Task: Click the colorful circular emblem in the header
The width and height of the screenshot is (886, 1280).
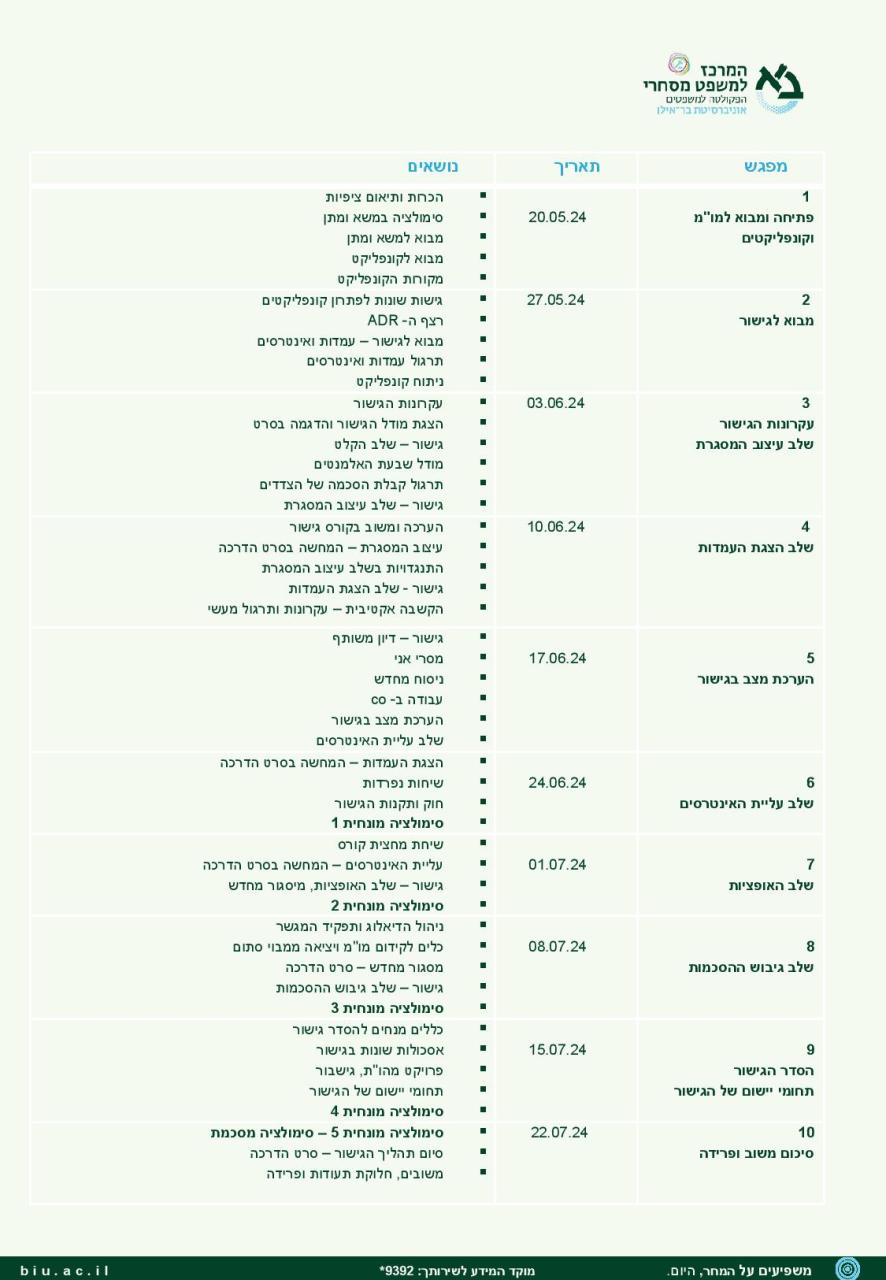Action: [x=678, y=65]
